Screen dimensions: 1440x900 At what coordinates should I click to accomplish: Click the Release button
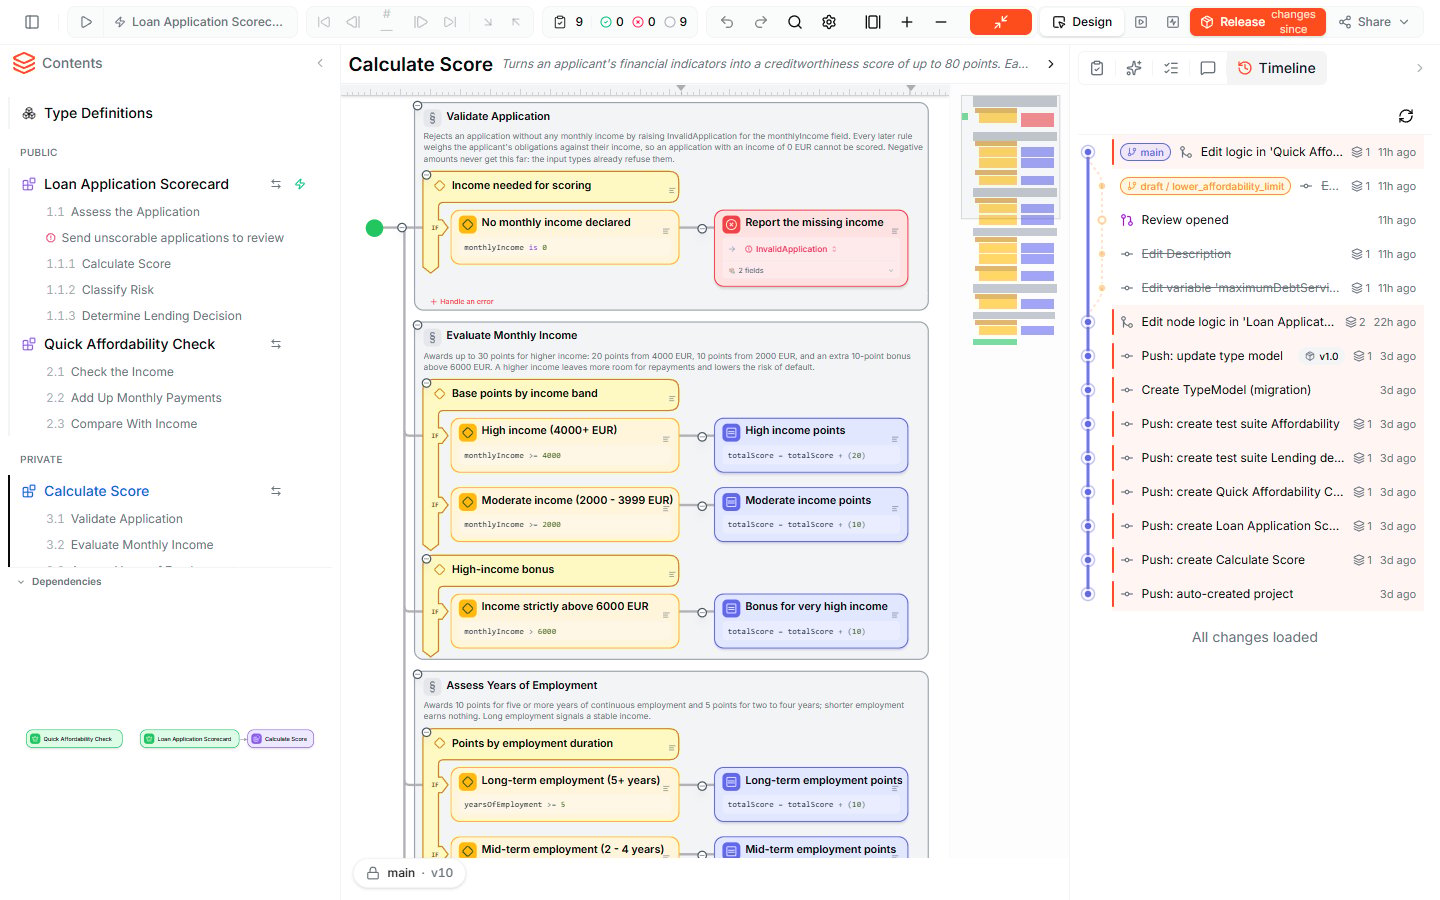1257,22
